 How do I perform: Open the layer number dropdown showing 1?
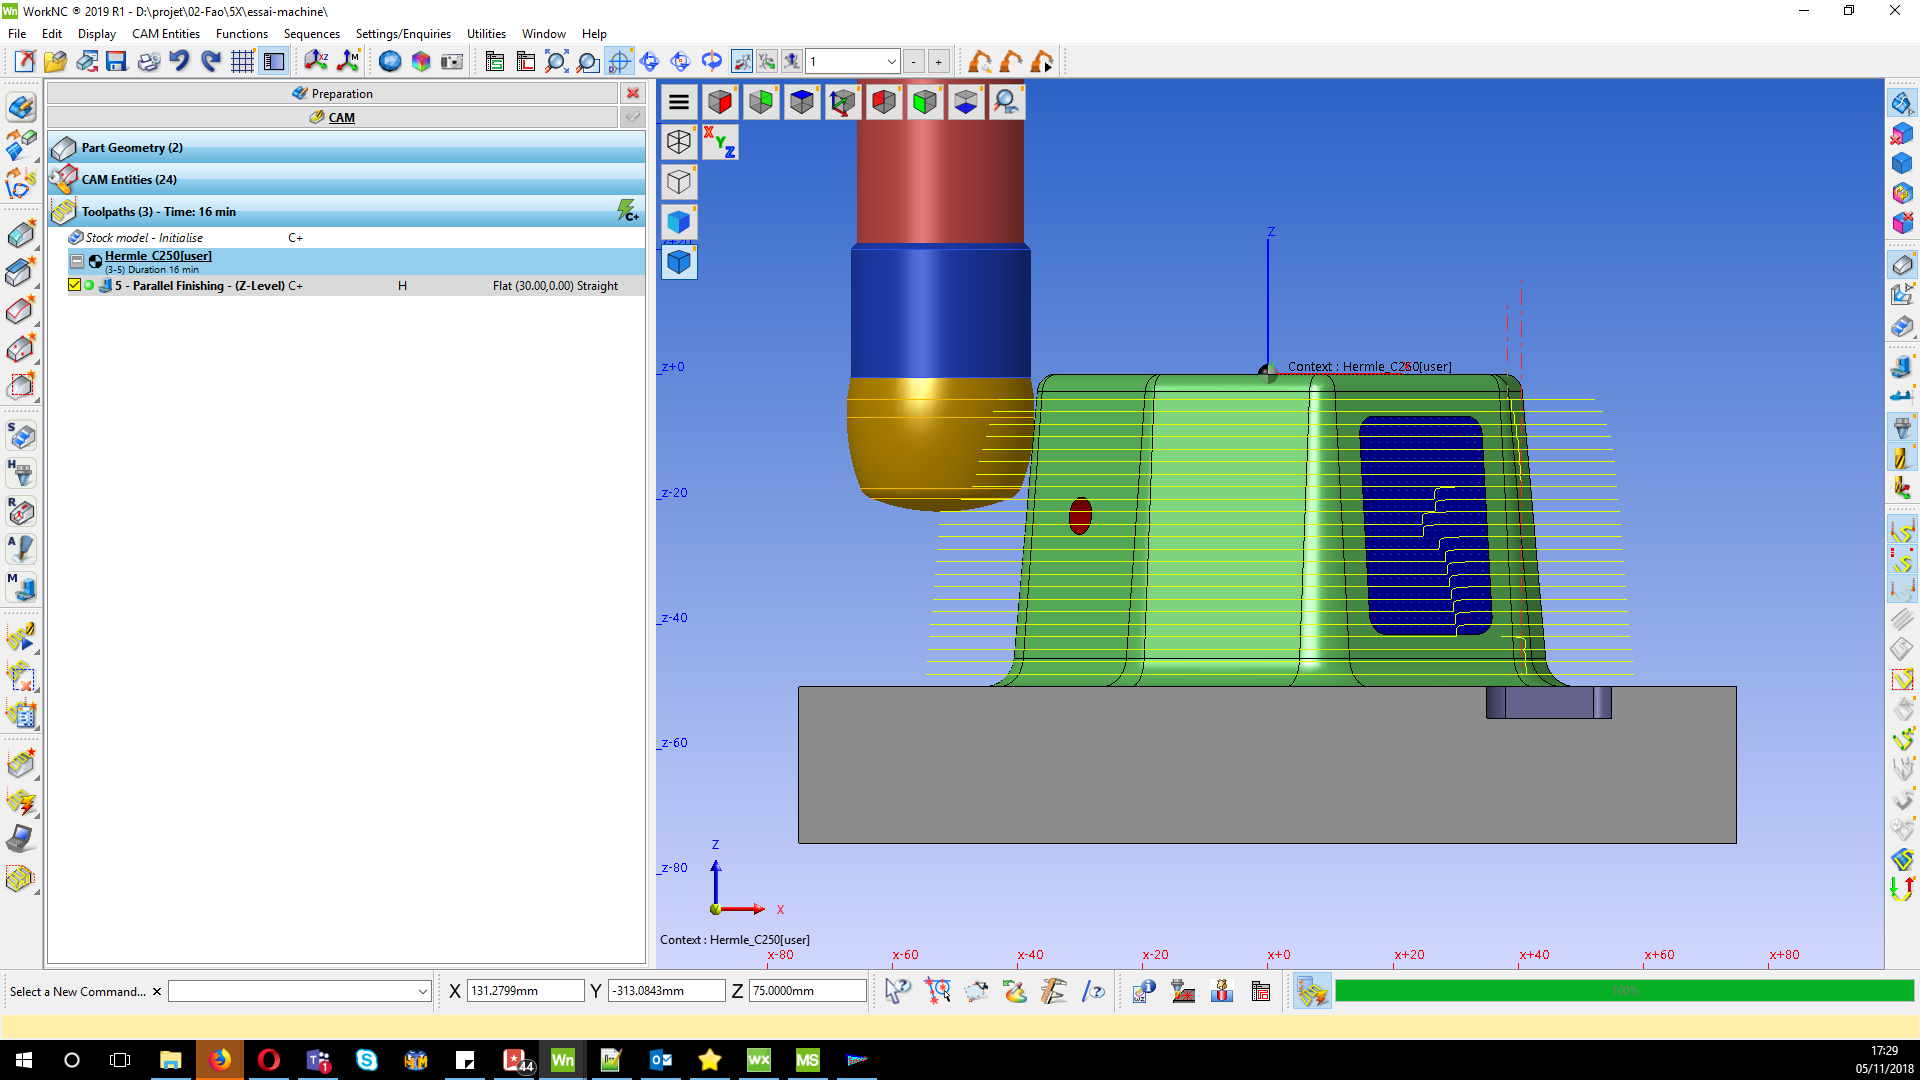891,62
